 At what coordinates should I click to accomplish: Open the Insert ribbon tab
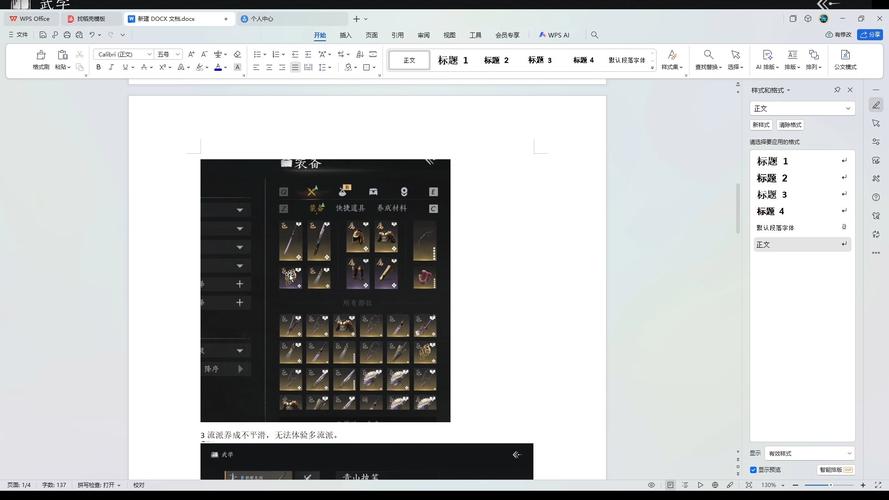tap(345, 35)
